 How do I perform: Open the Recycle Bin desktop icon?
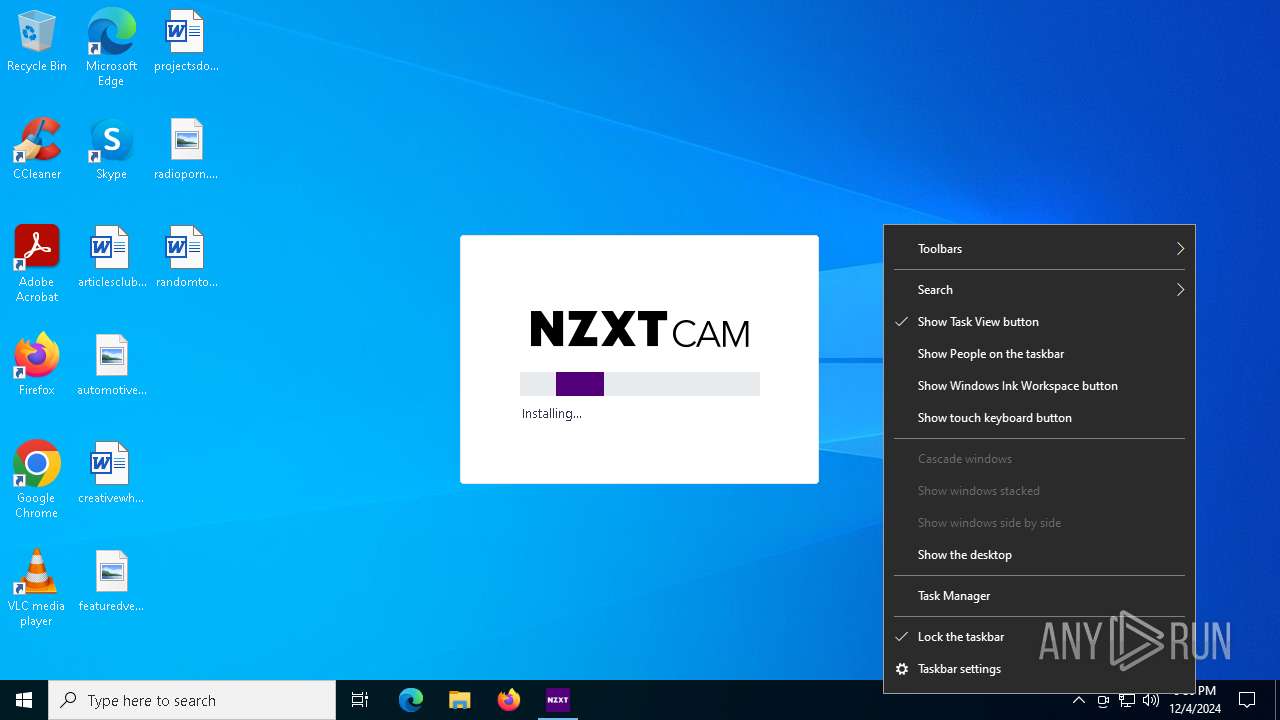tap(37, 42)
